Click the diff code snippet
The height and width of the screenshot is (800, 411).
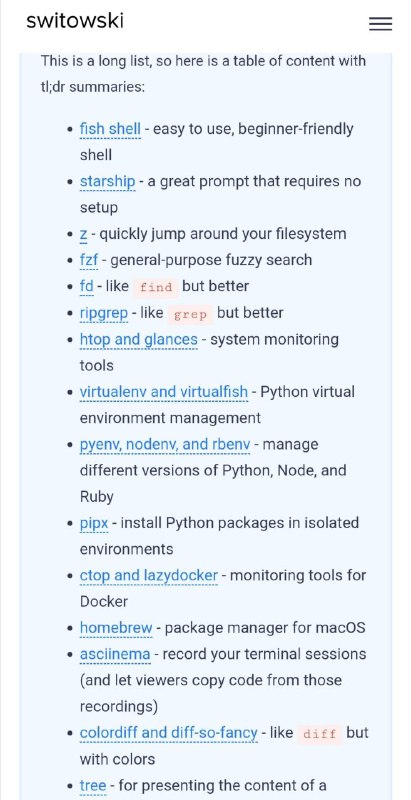320,734
